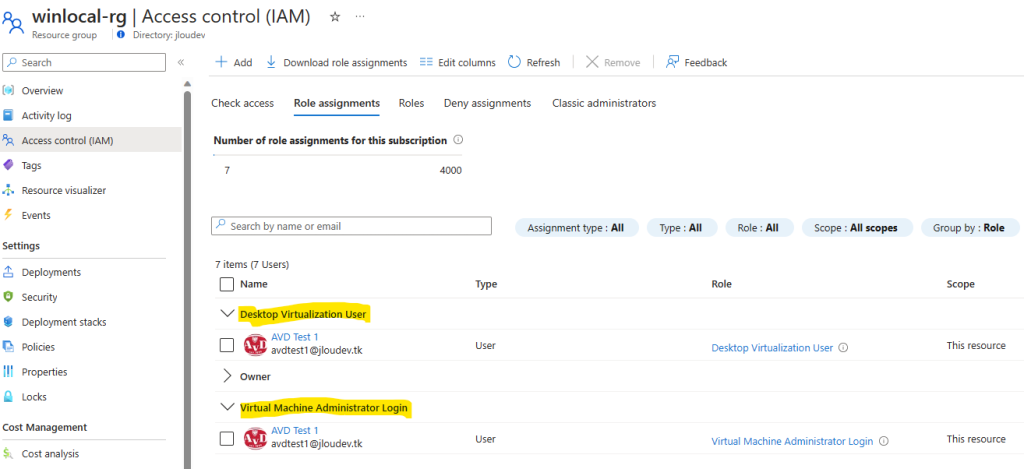Image resolution: width=1024 pixels, height=469 pixels.
Task: Expand the Owner group
Action: [x=227, y=376]
